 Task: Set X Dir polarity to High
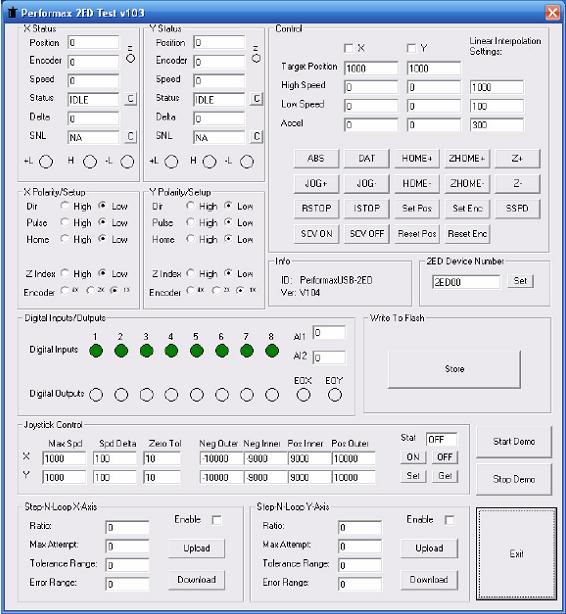click(x=65, y=206)
